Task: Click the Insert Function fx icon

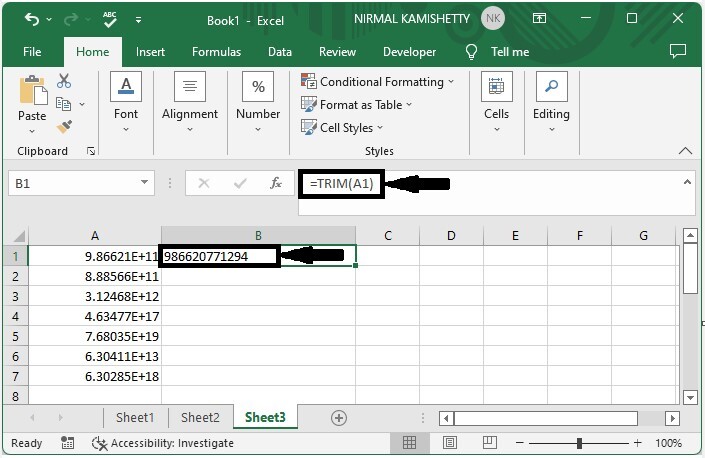Action: [x=276, y=183]
